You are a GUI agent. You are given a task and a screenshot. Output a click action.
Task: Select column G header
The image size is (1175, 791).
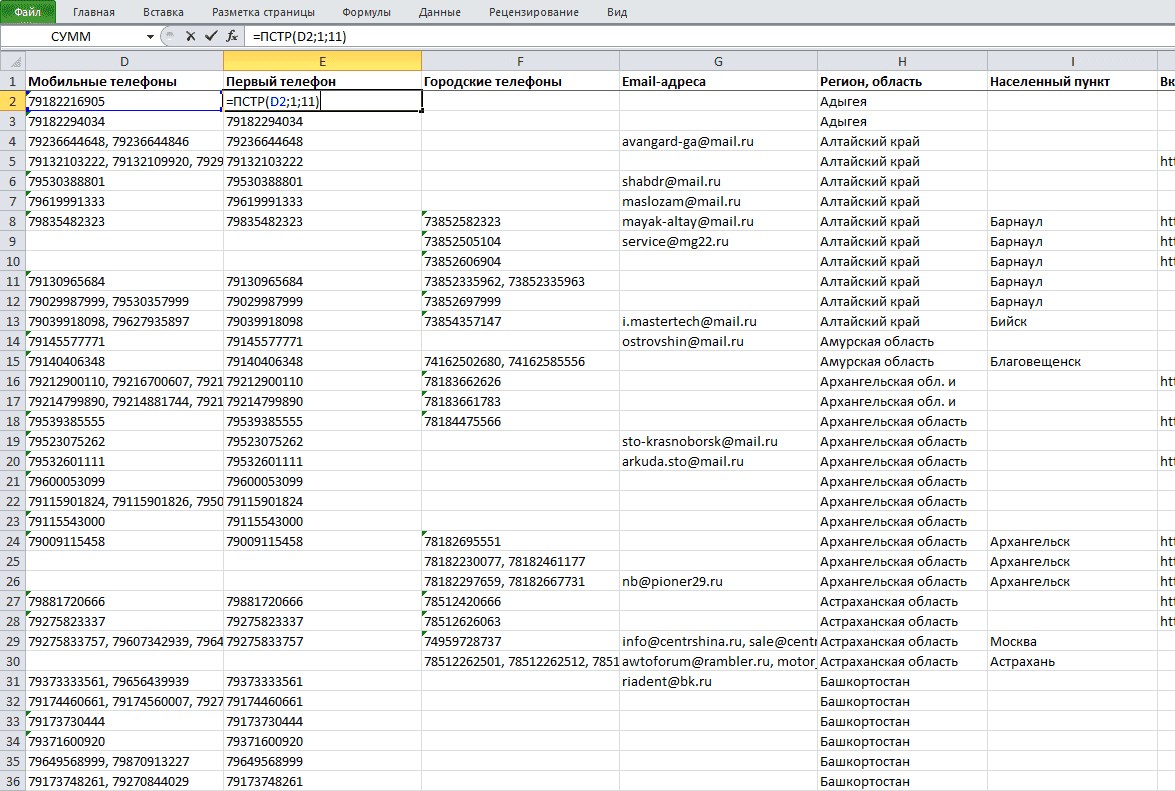[x=718, y=61]
